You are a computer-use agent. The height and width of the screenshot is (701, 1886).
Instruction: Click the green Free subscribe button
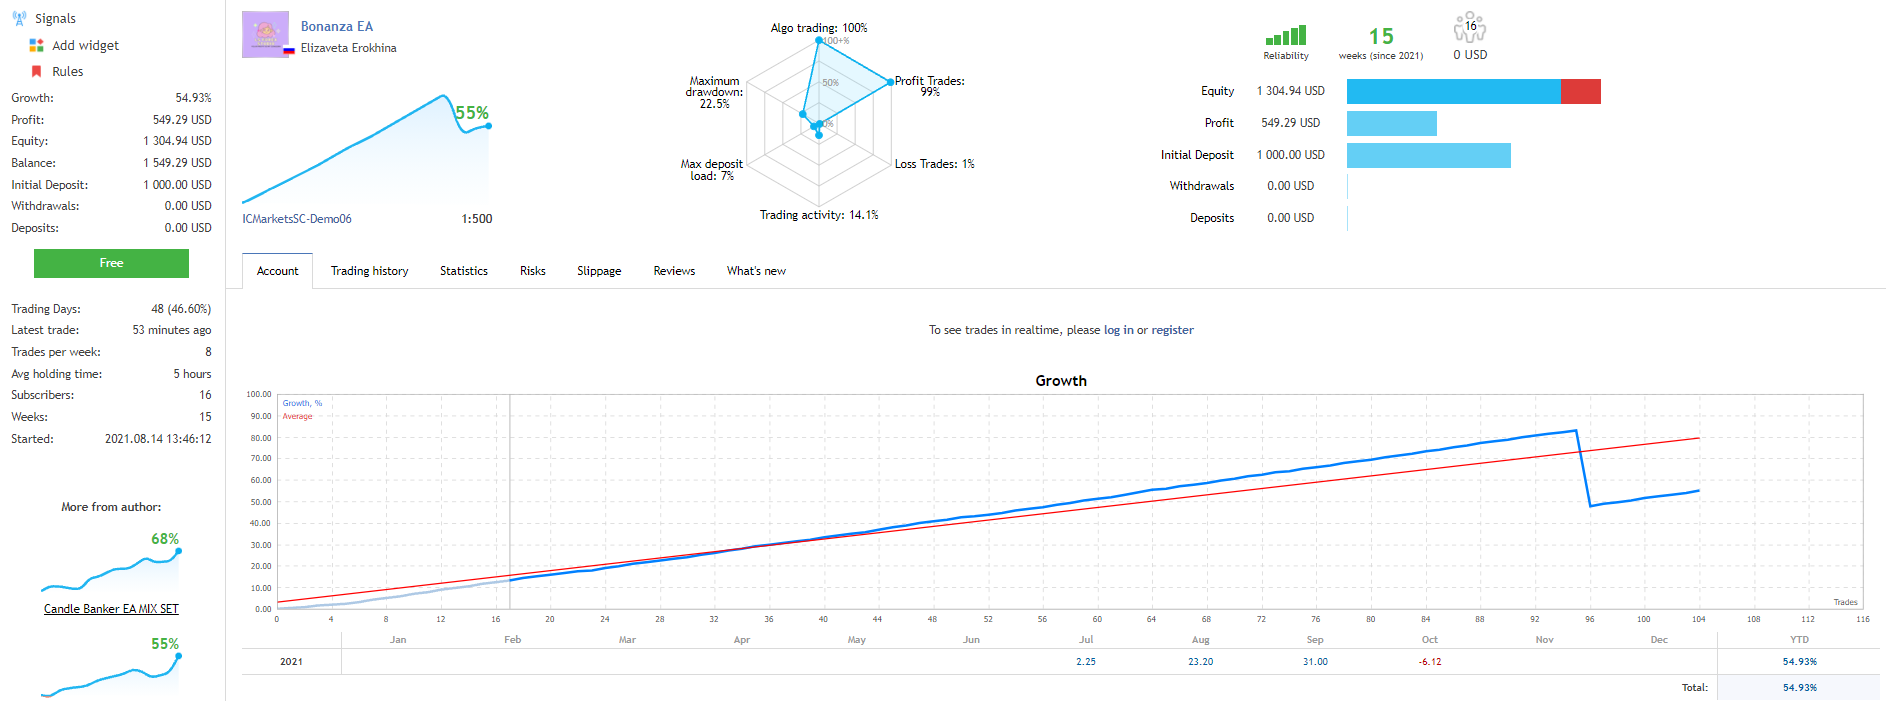(x=111, y=263)
